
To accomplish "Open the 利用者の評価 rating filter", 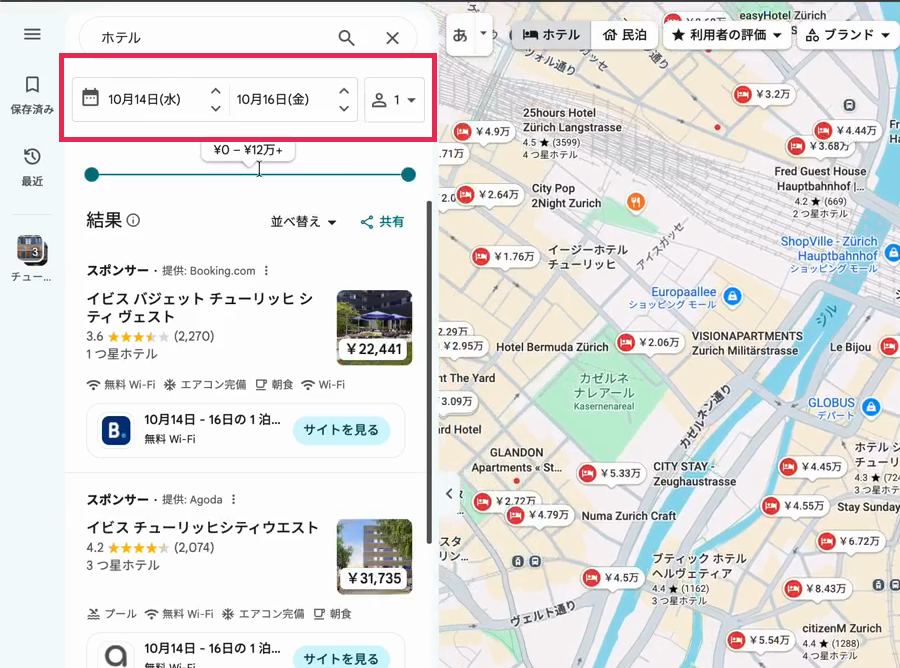I will [x=727, y=35].
